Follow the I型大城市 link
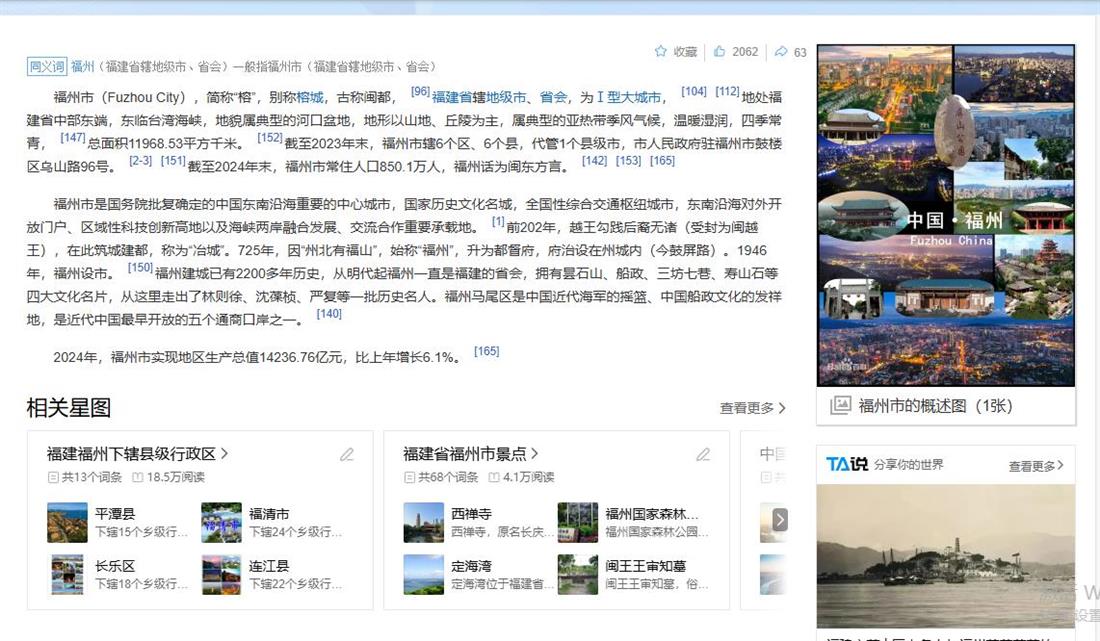This screenshot has width=1100, height=641. click(x=629, y=97)
